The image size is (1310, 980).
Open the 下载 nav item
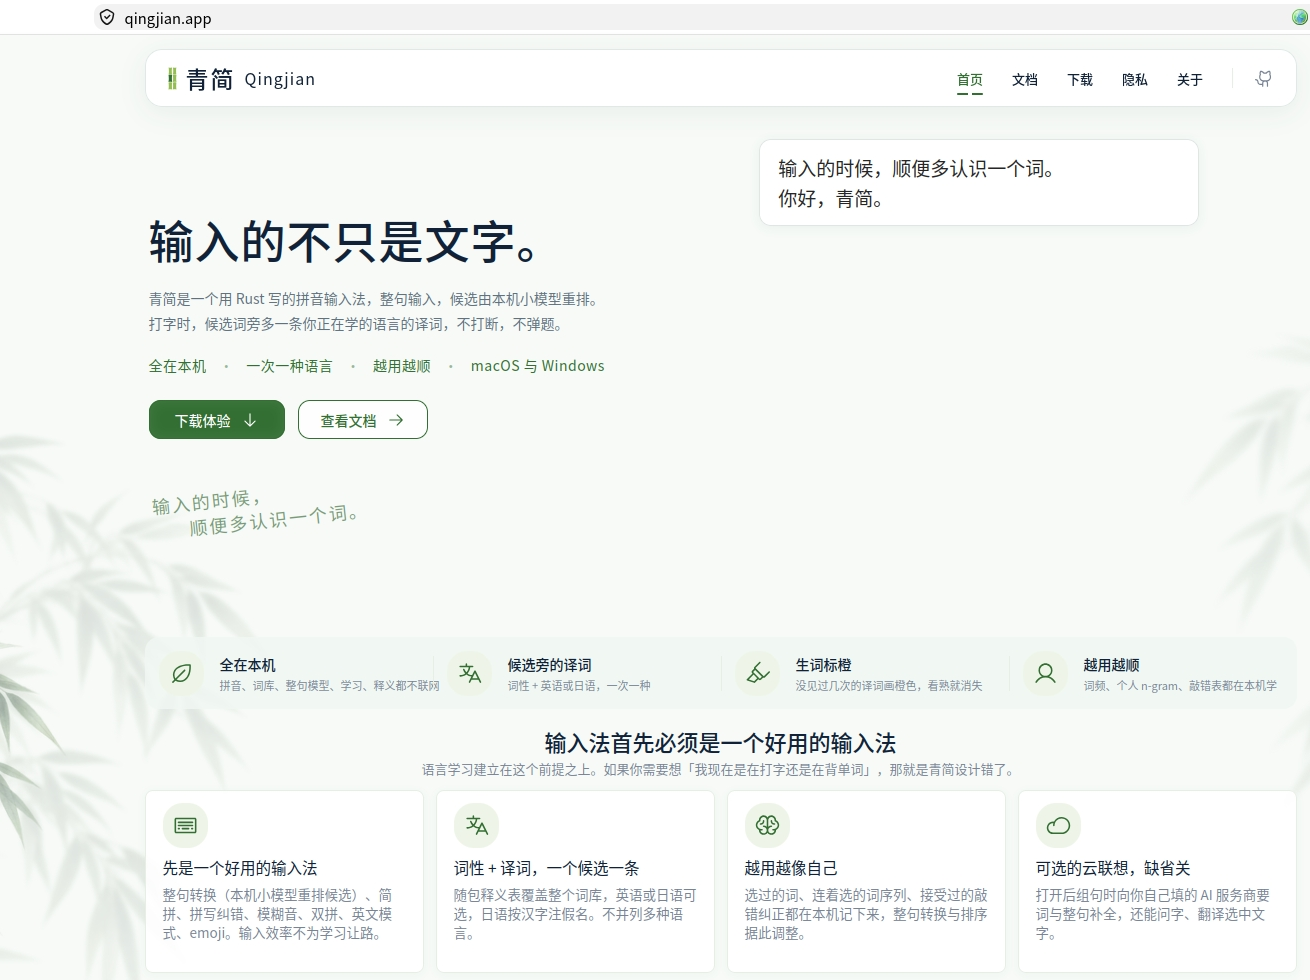click(x=1080, y=80)
